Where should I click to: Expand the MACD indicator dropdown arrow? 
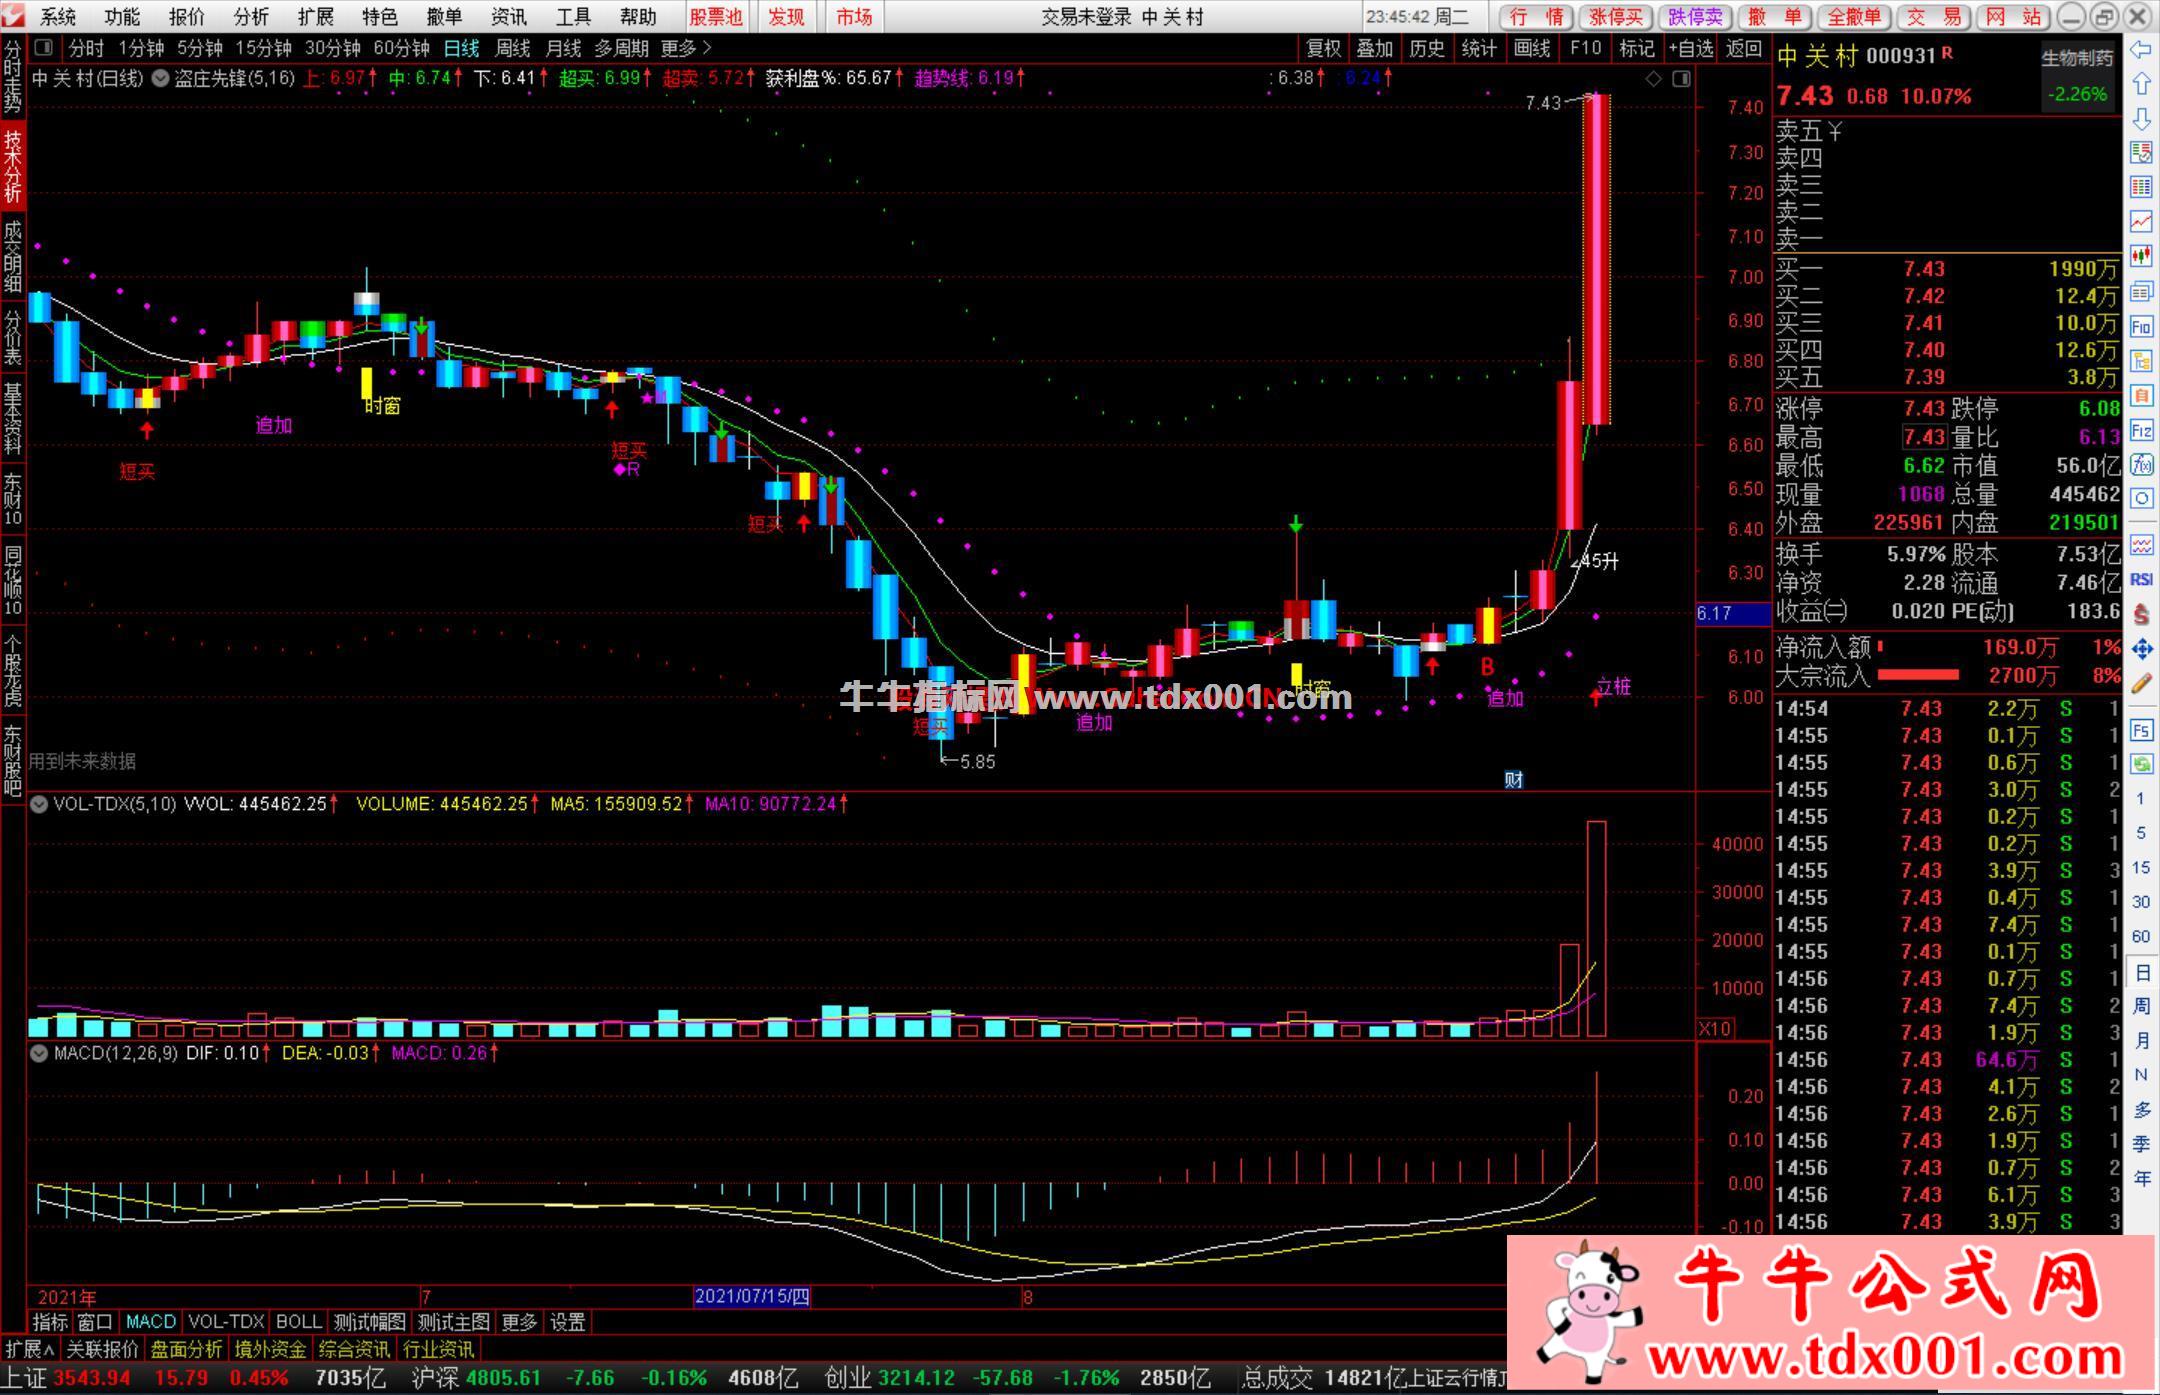[39, 1053]
